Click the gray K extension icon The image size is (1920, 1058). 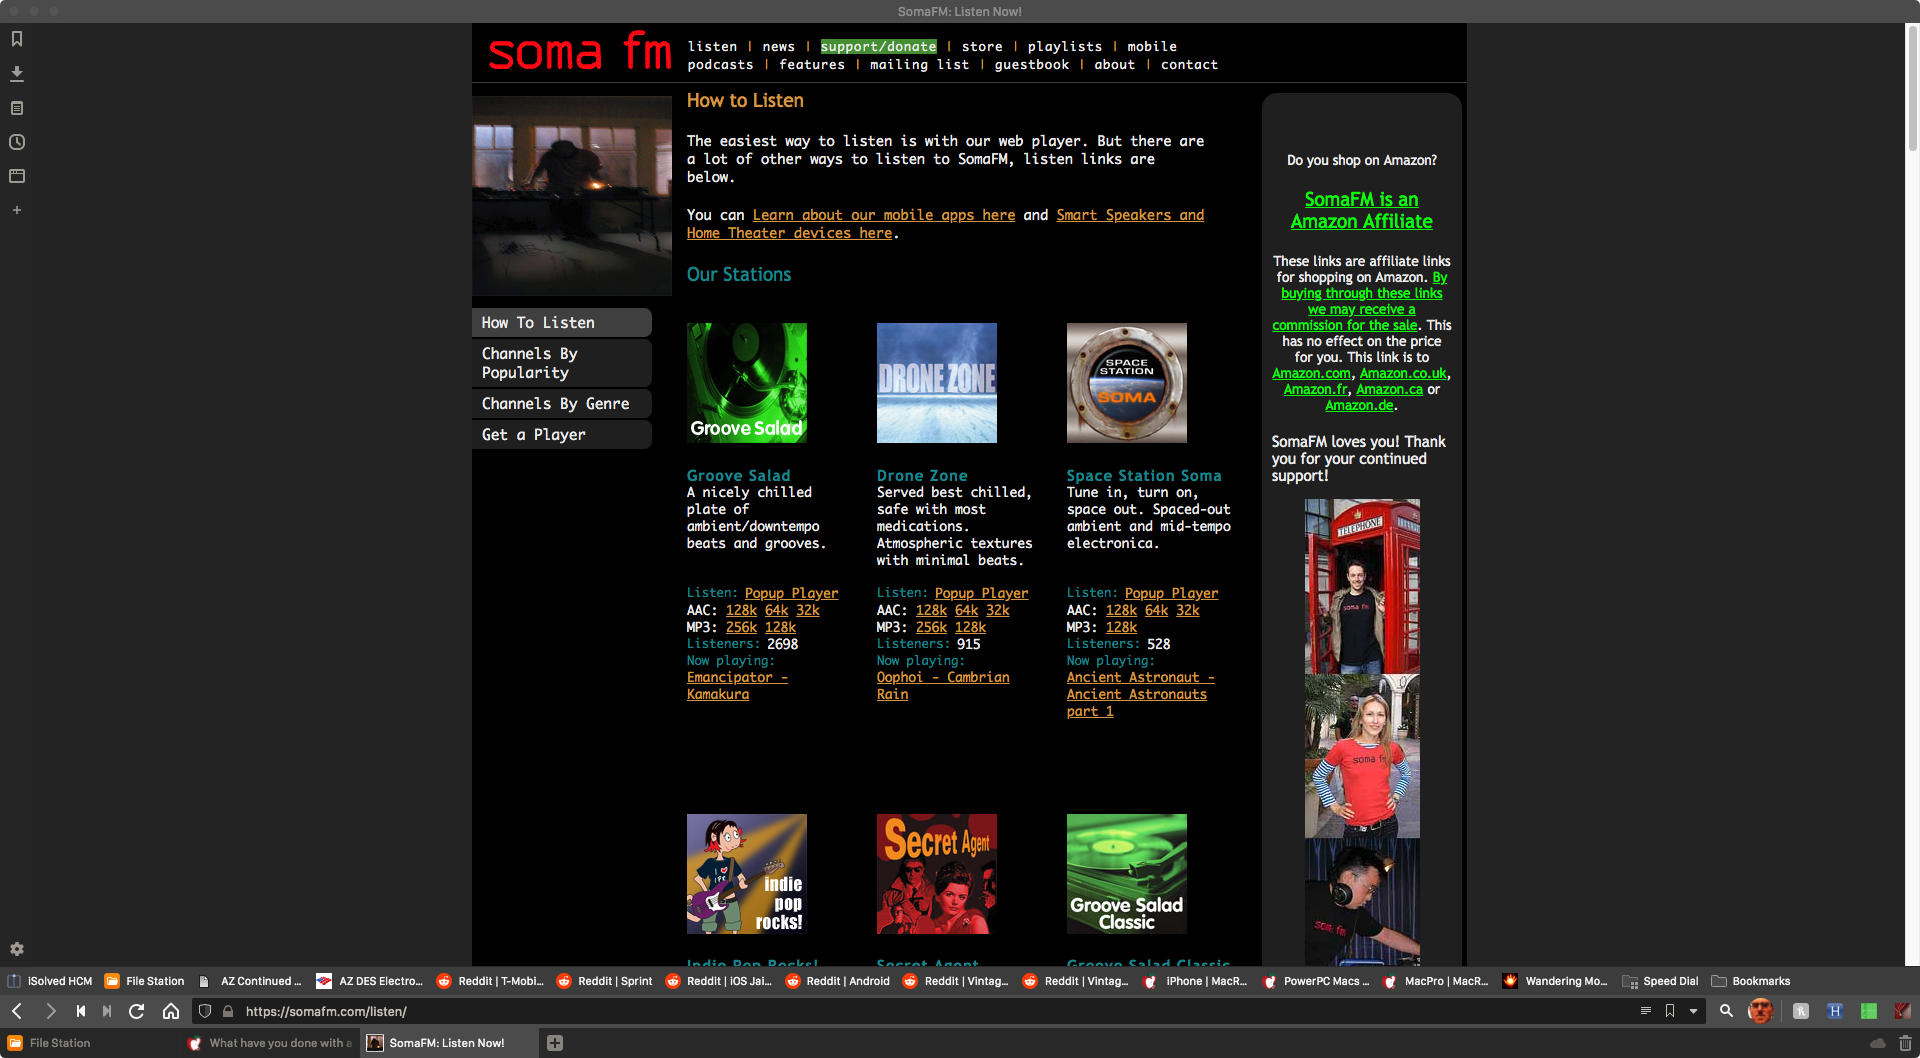1801,1011
